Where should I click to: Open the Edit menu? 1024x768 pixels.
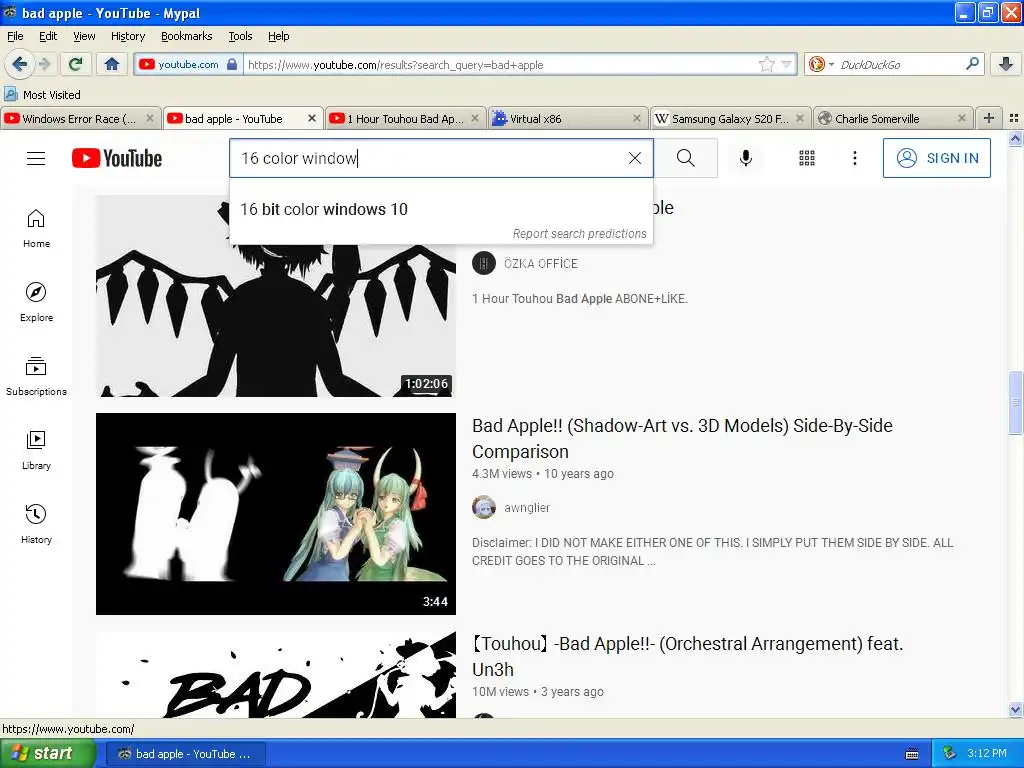tap(48, 36)
